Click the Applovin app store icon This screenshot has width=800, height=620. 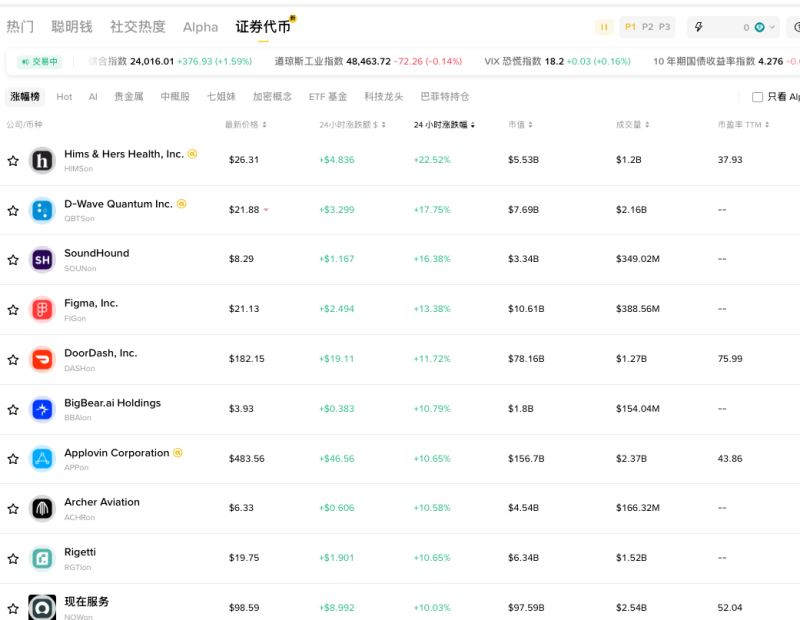click(41, 458)
